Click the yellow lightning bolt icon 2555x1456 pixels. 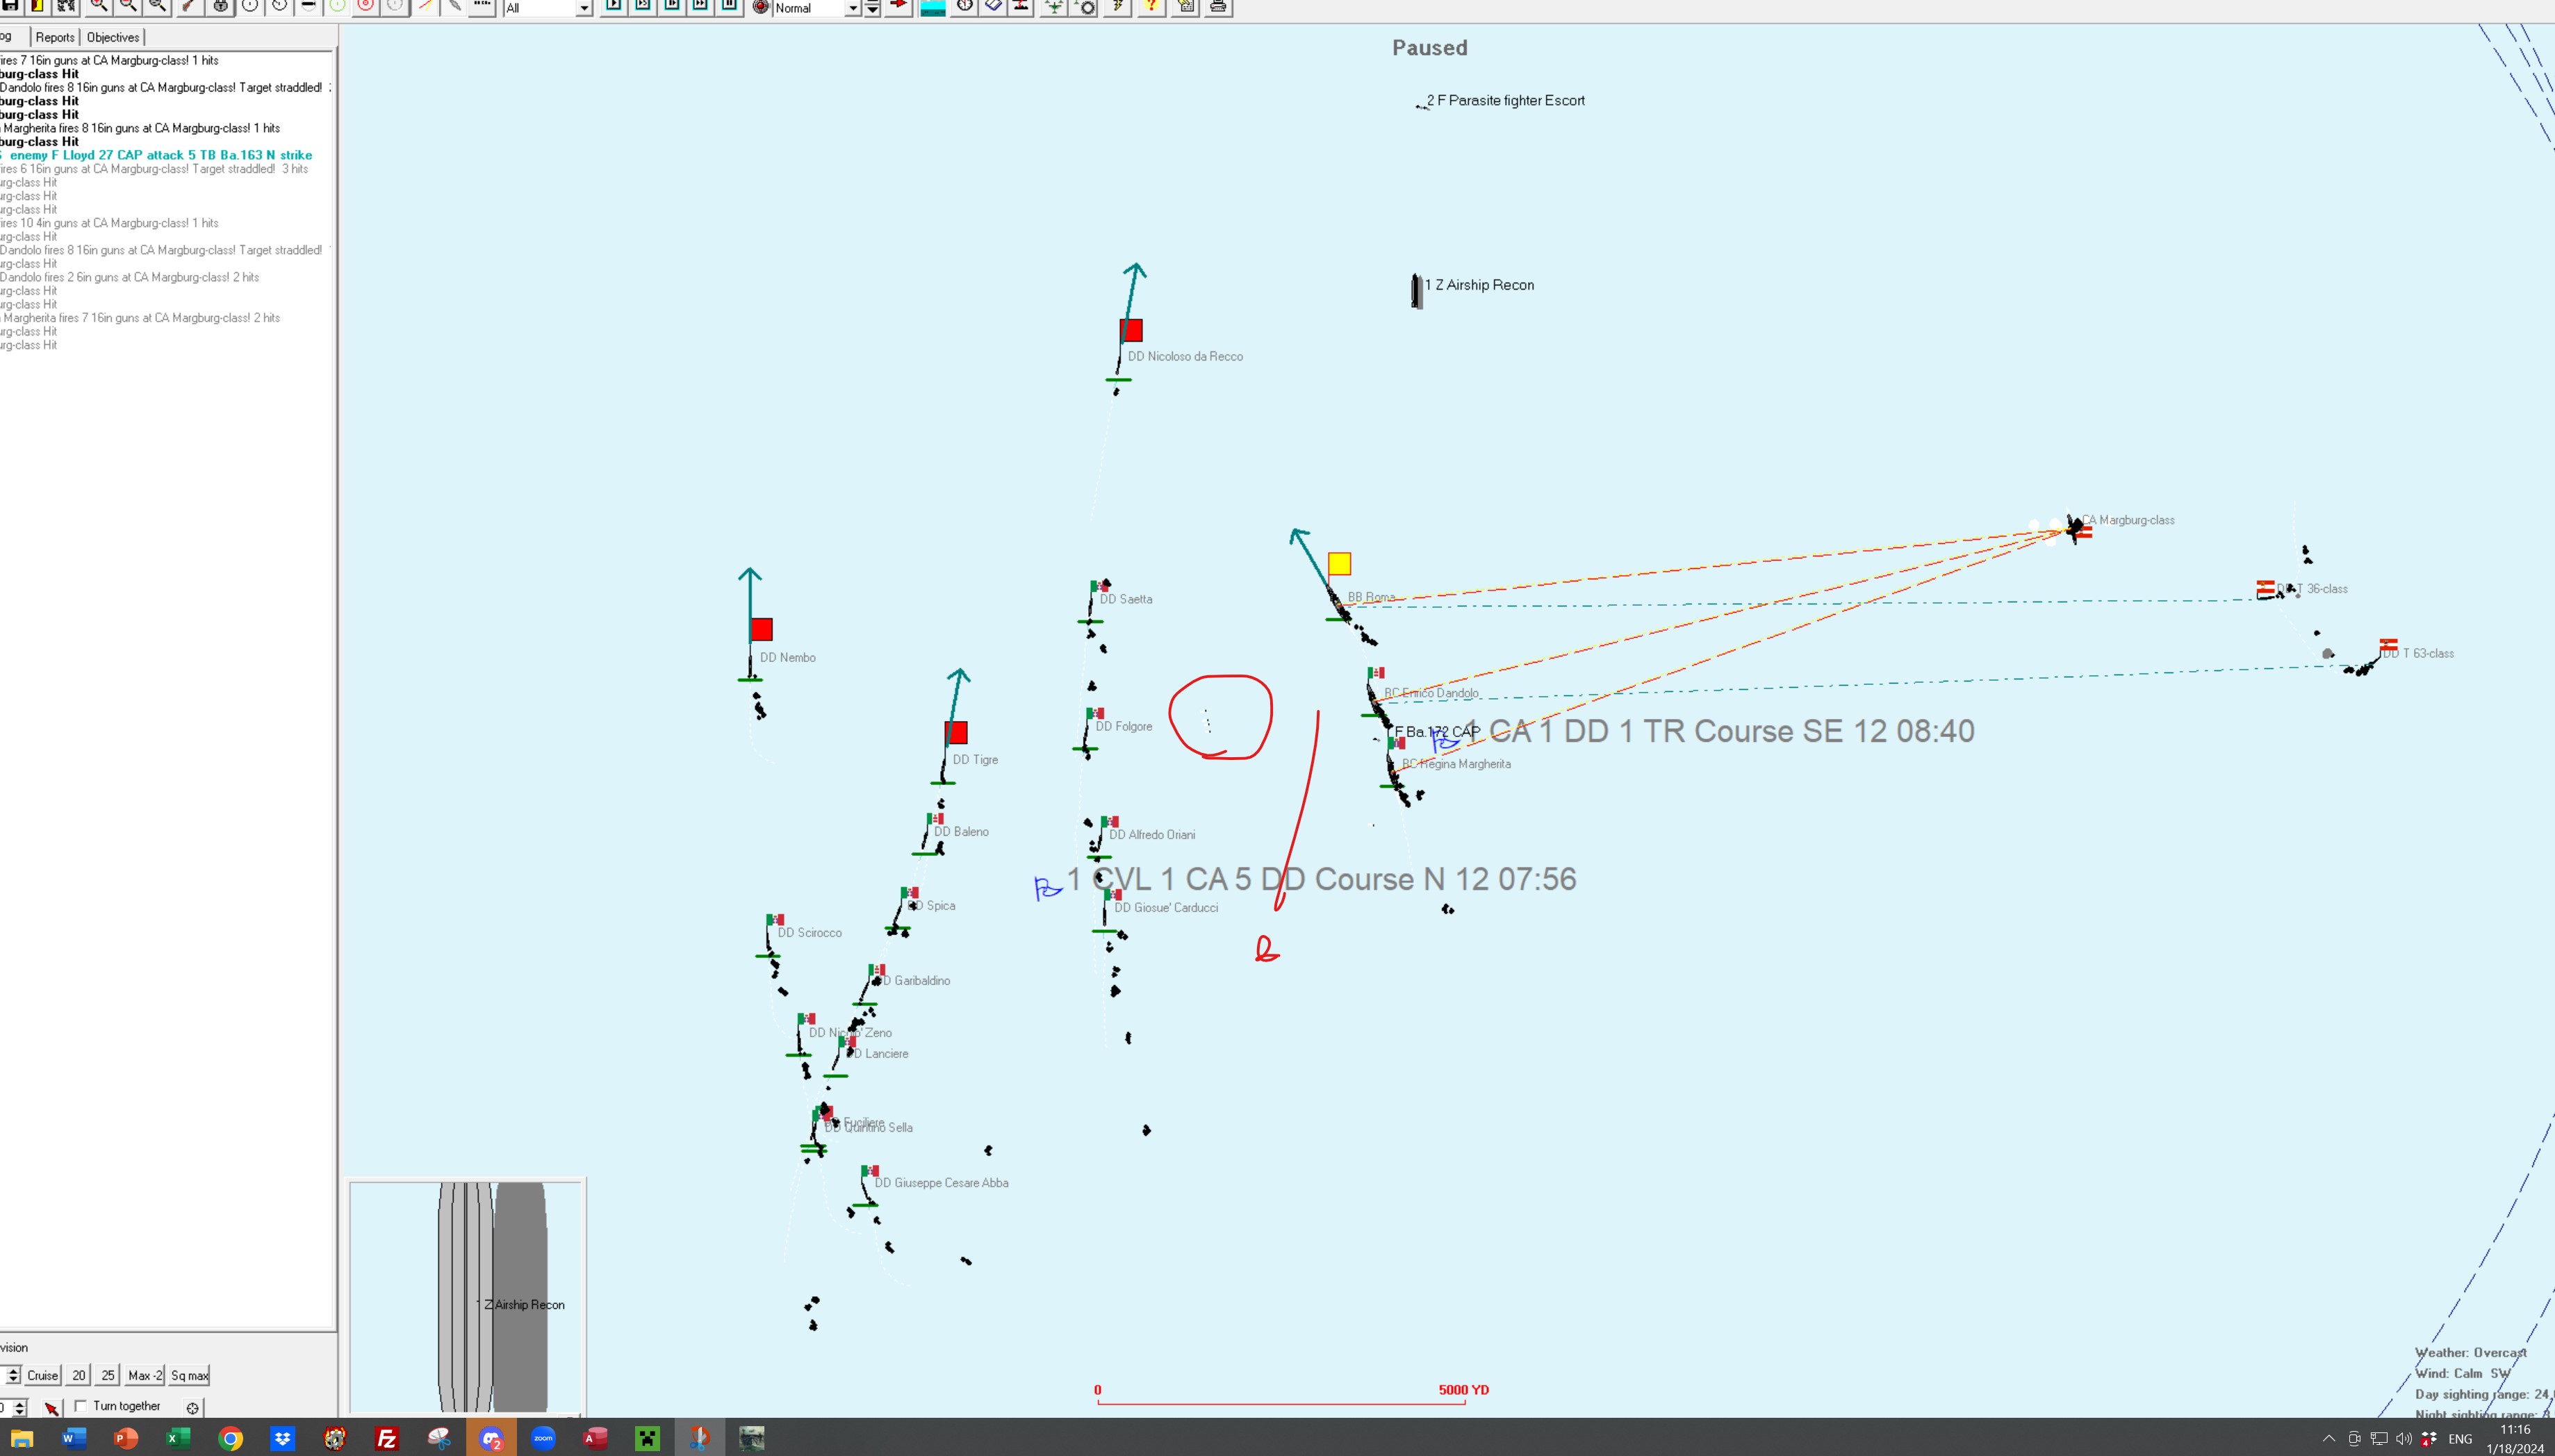[x=1118, y=6]
